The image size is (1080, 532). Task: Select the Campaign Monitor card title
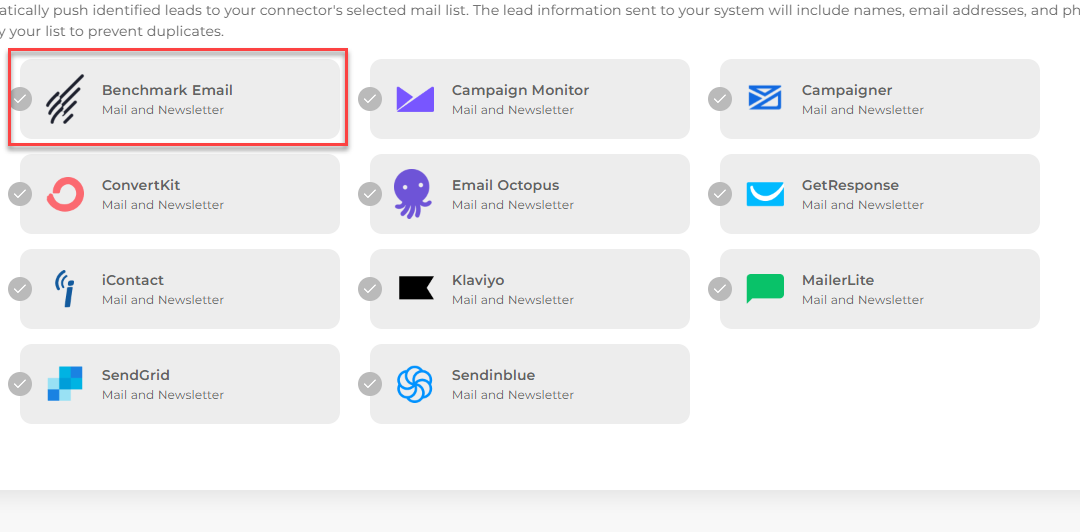click(521, 90)
